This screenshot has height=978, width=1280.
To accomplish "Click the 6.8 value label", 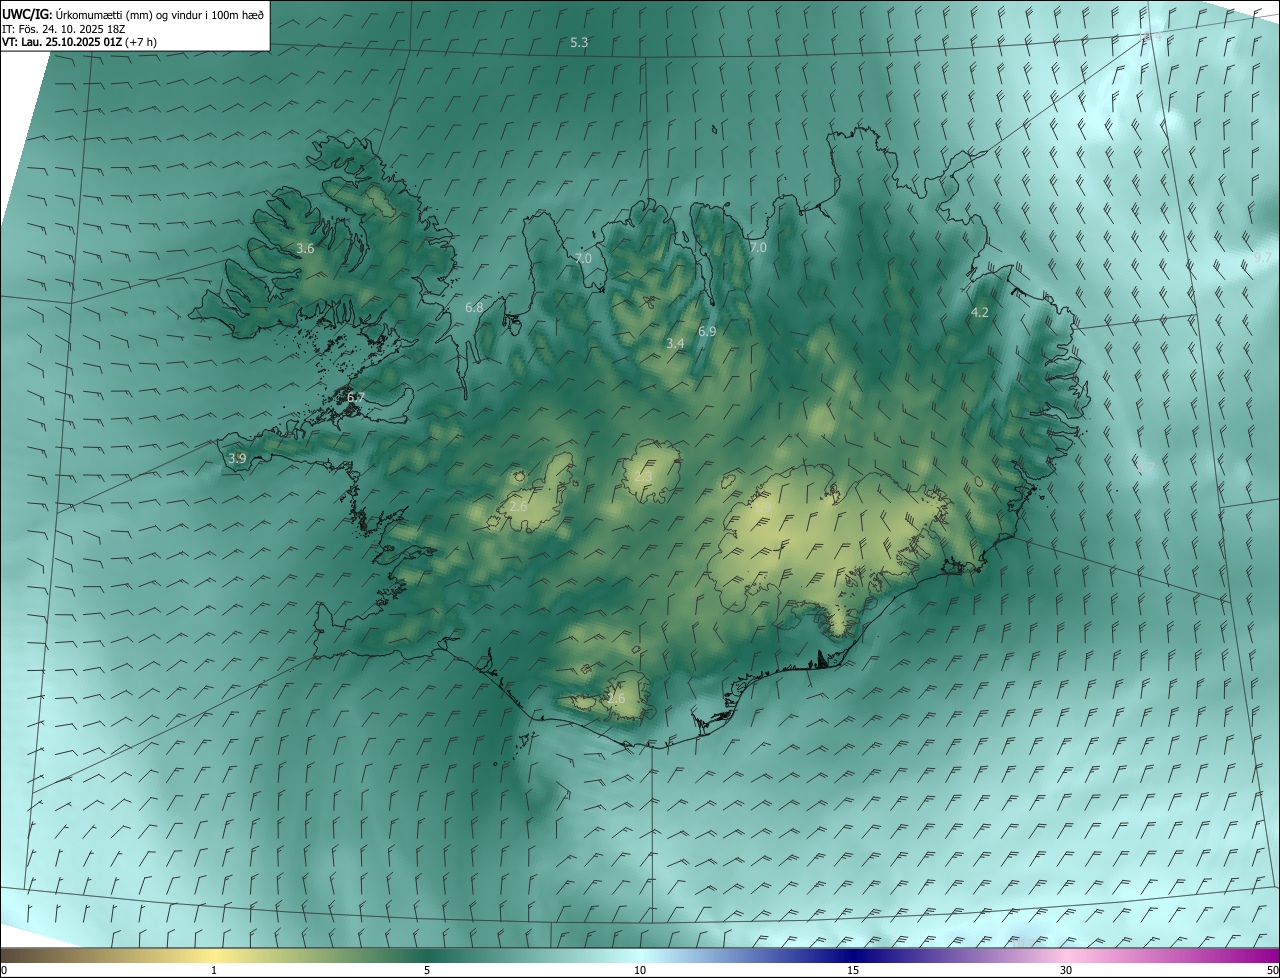I will pos(474,307).
